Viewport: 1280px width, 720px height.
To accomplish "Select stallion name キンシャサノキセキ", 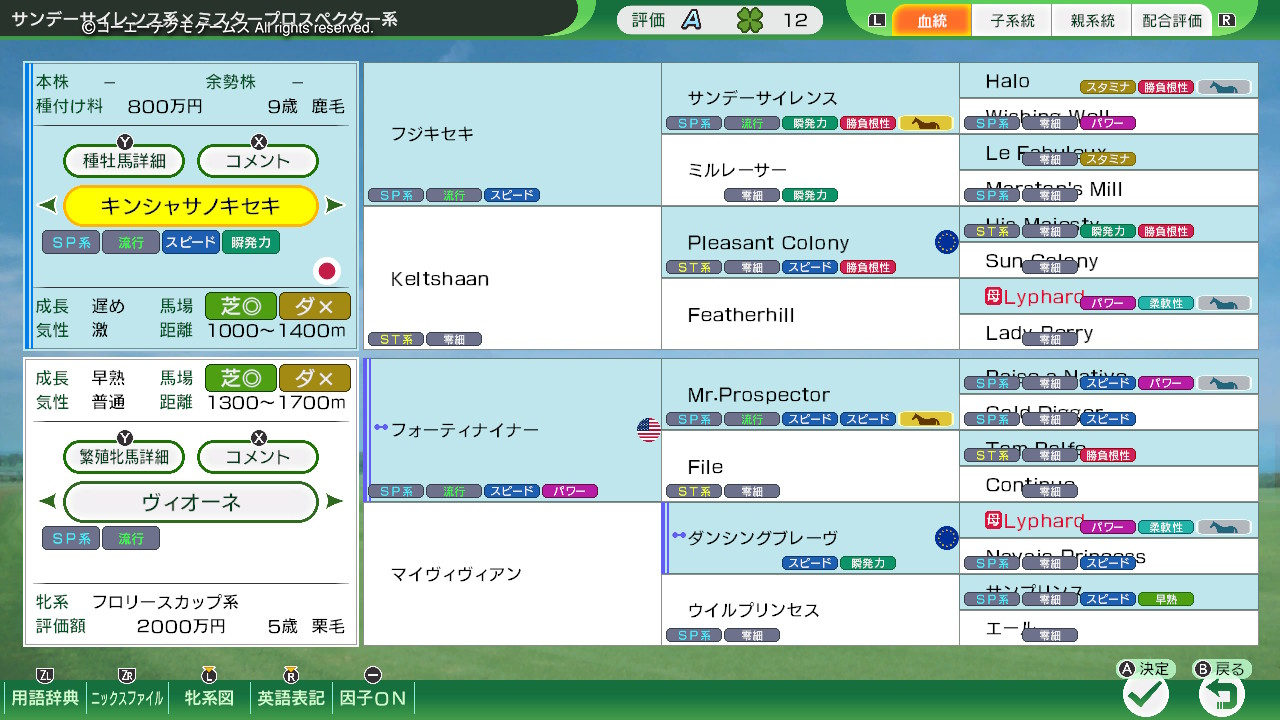I will (191, 206).
